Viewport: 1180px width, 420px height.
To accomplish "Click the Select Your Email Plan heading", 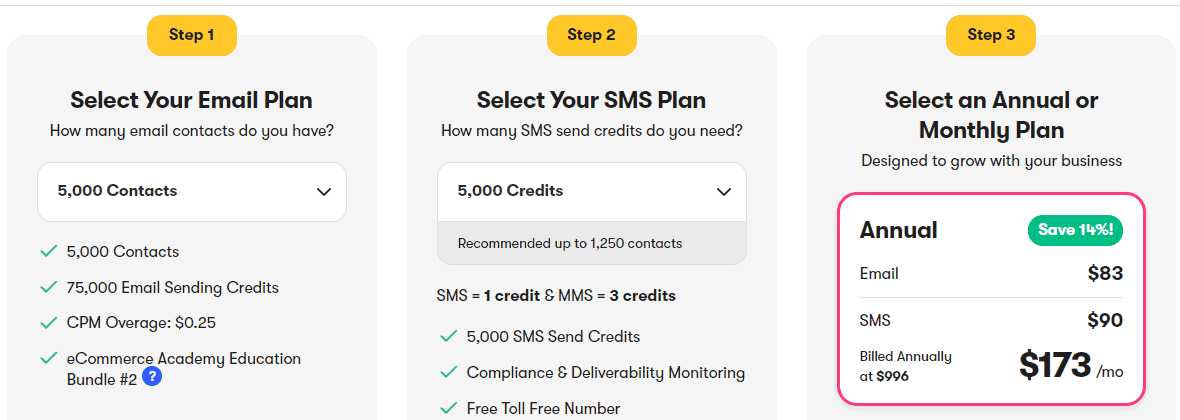I will coord(191,100).
